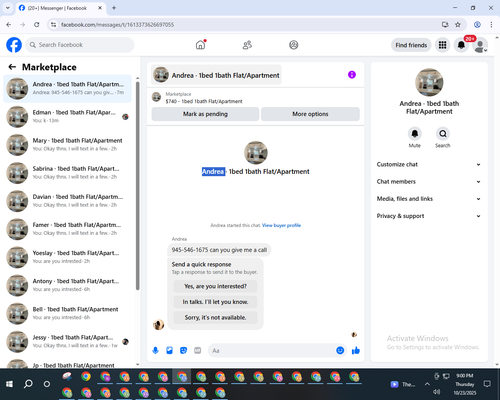Mute this chat with the bell icon
The width and height of the screenshot is (500, 400).
[x=415, y=134]
